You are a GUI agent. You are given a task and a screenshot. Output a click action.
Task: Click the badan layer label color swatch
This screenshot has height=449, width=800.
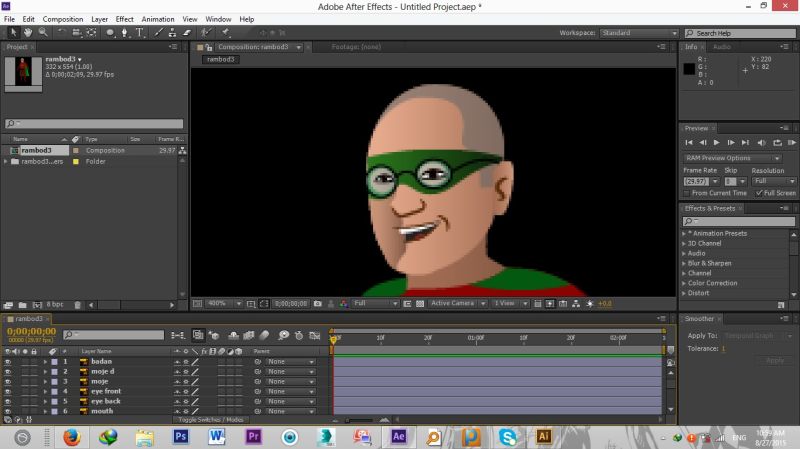55,362
